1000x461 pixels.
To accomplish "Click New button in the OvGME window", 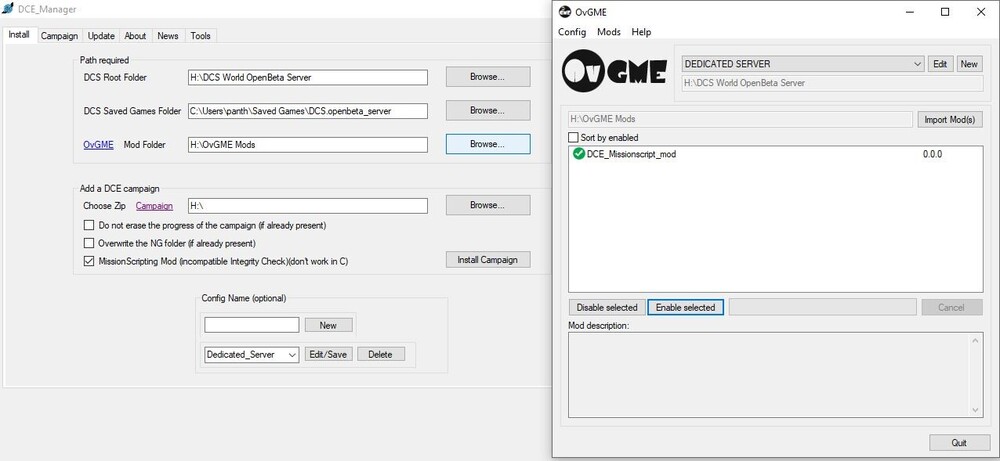I will [969, 64].
